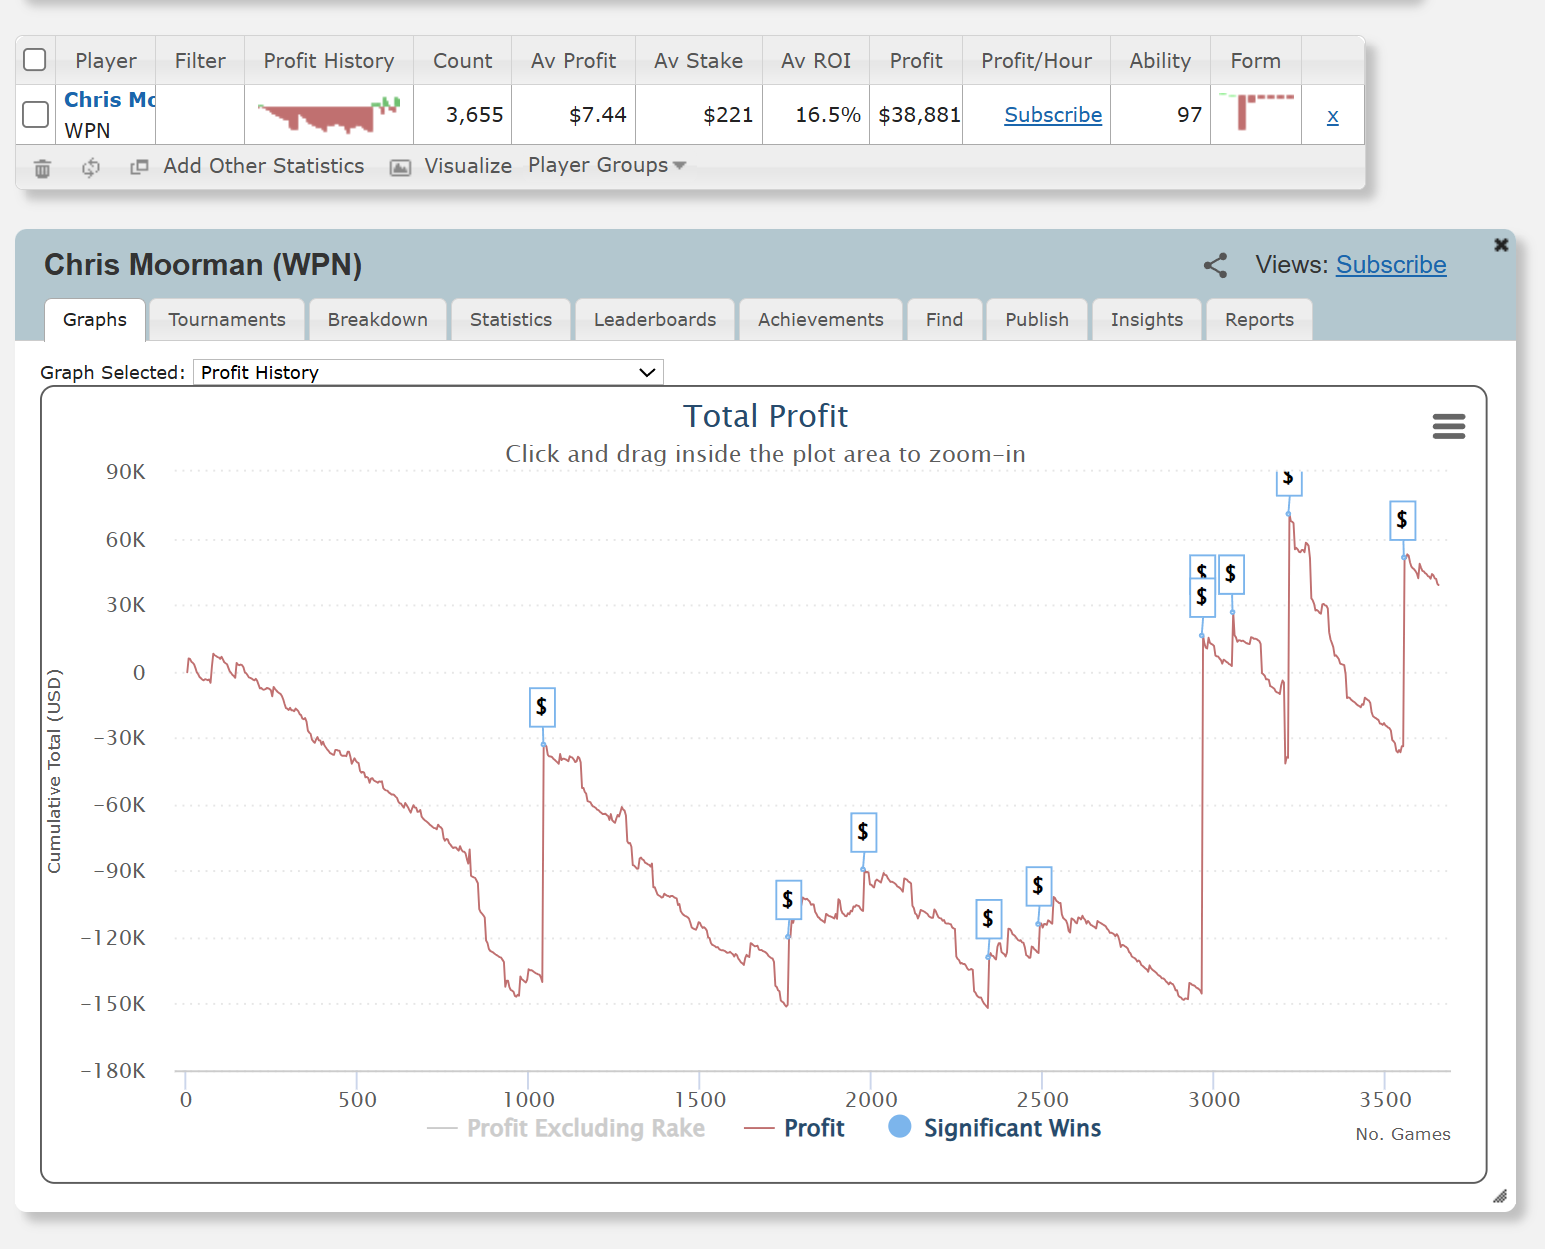Click the resize grip in panel corner
Viewport: 1545px width, 1249px height.
[x=1500, y=1196]
